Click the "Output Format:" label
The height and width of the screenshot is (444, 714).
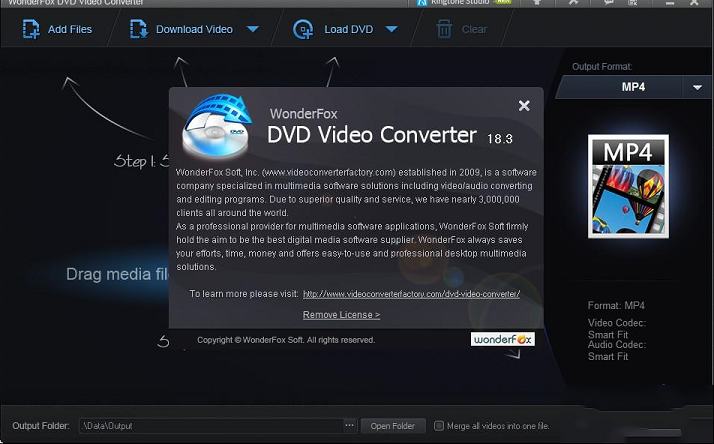click(602, 66)
